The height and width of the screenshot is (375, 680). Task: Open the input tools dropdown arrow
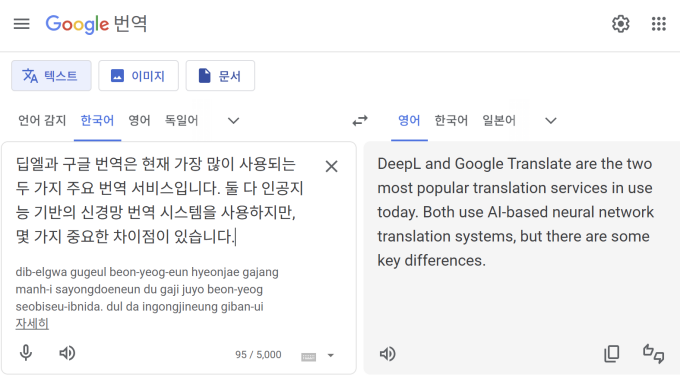(x=330, y=355)
